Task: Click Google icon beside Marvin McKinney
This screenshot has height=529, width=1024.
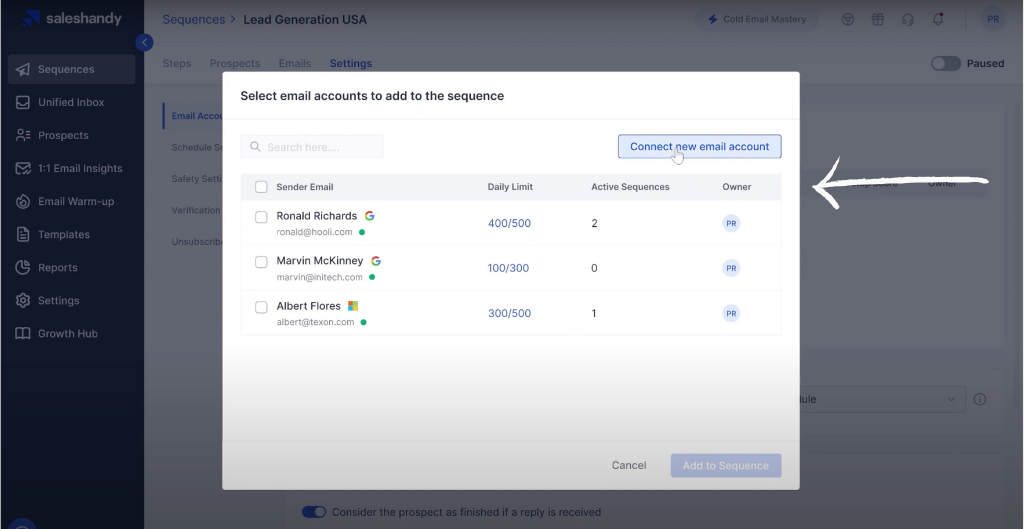Action: (376, 261)
